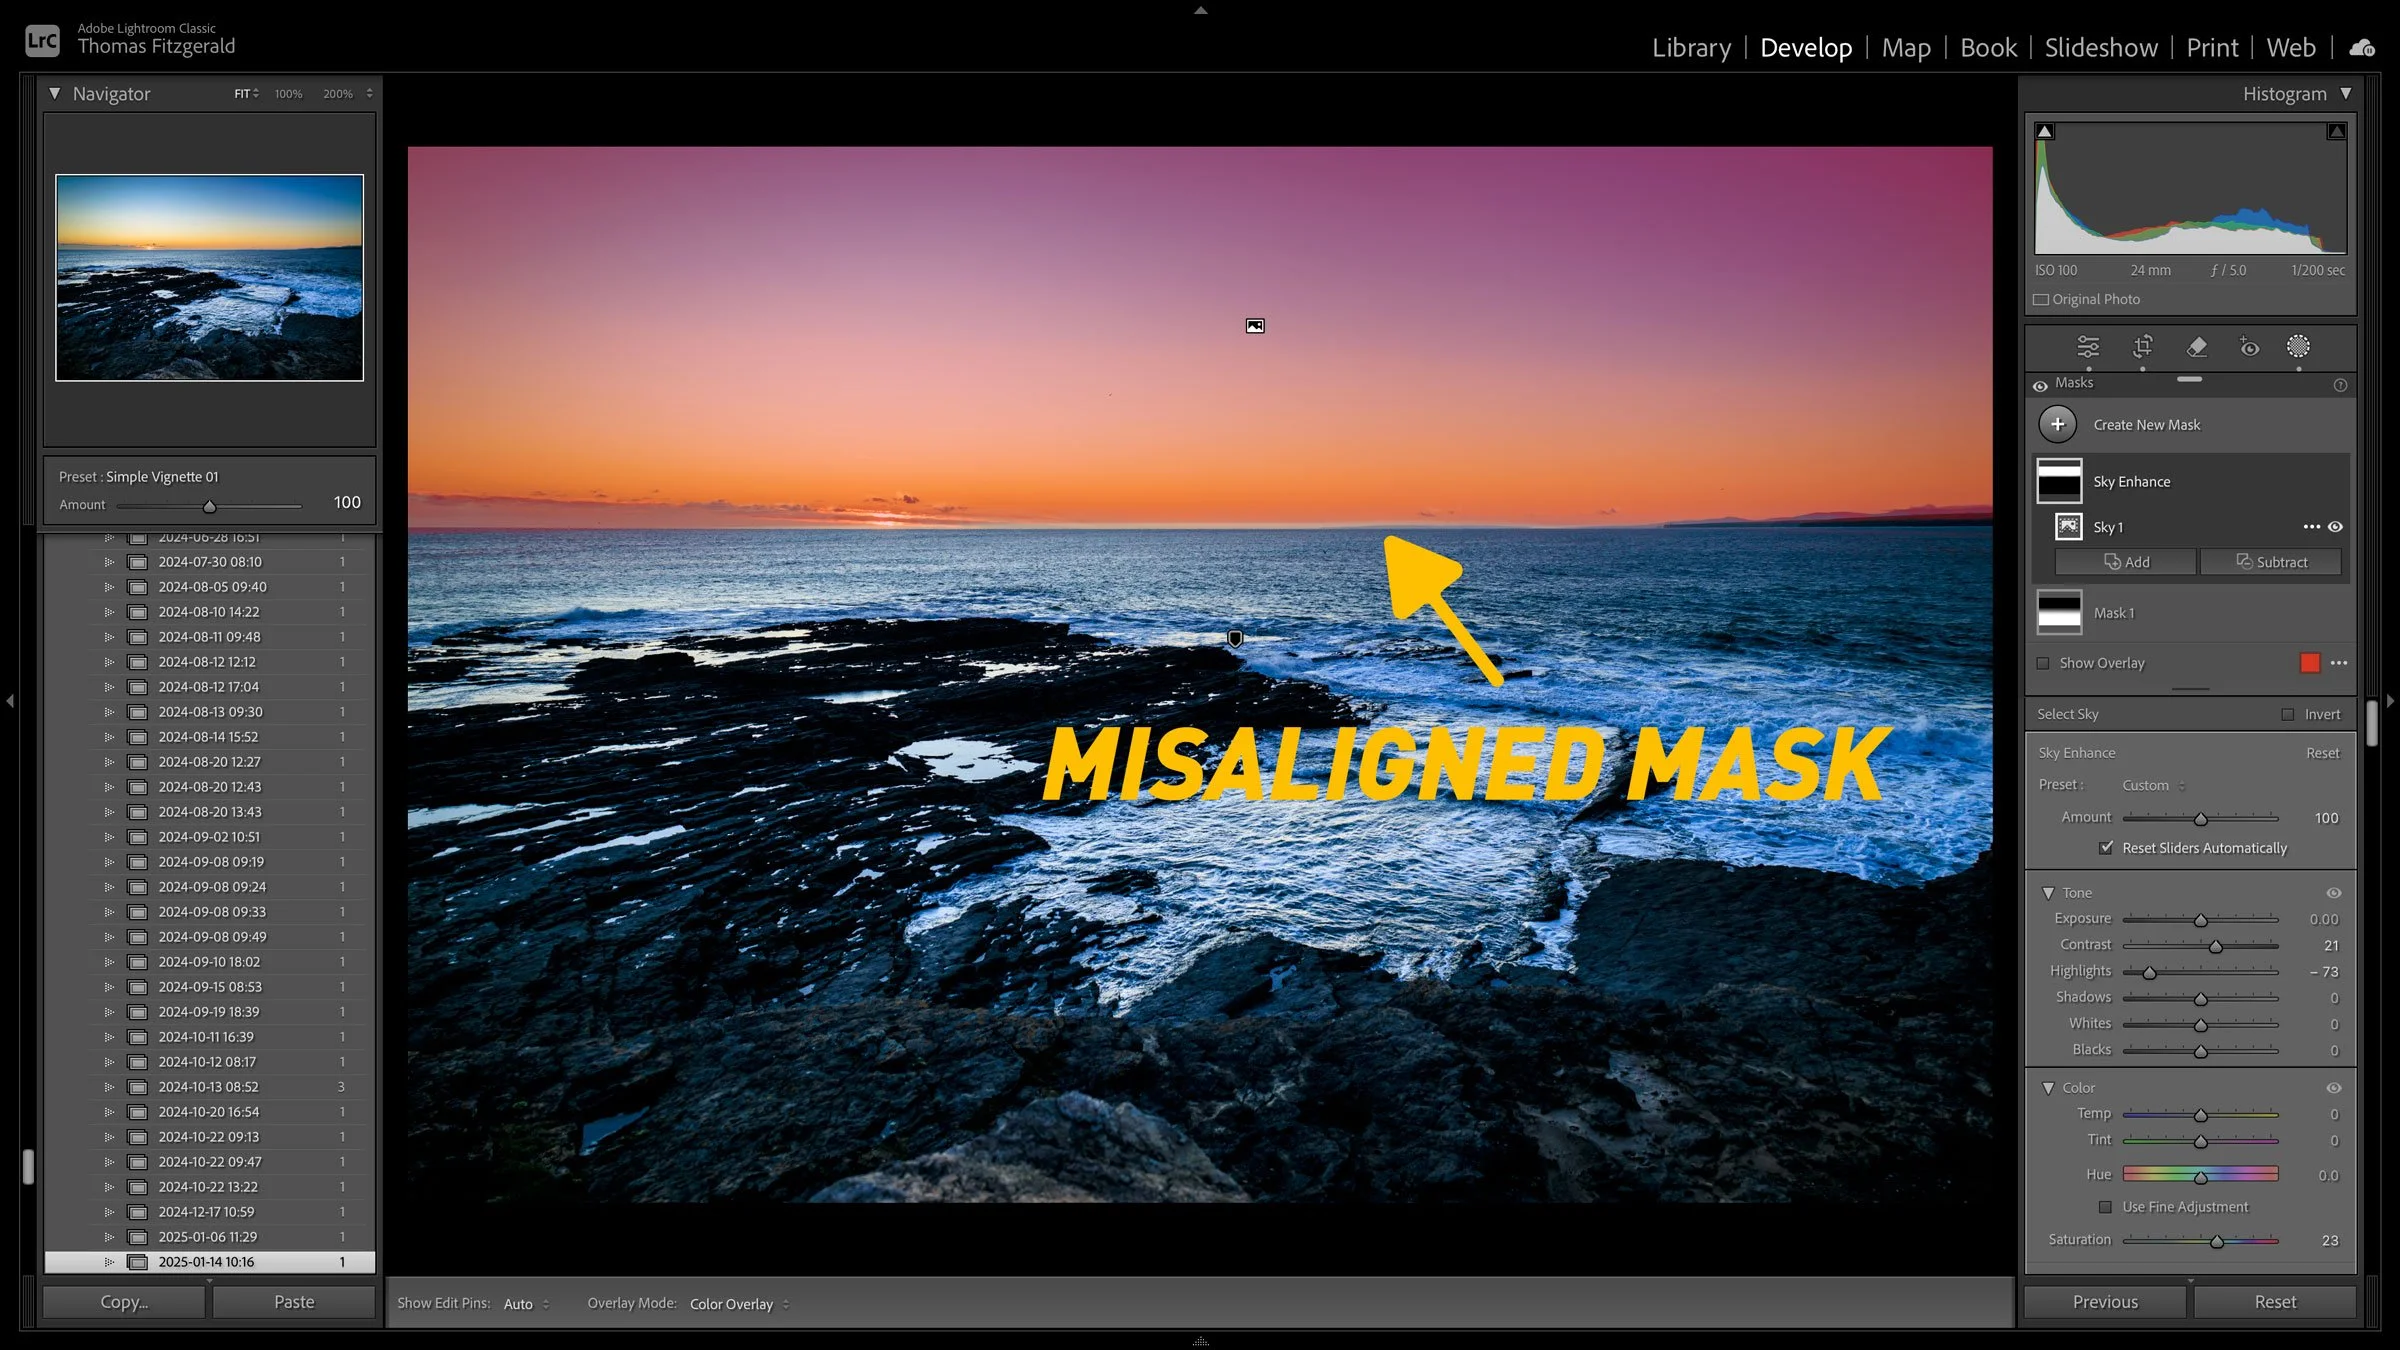
Task: Switch to the Library module
Action: tap(1690, 47)
